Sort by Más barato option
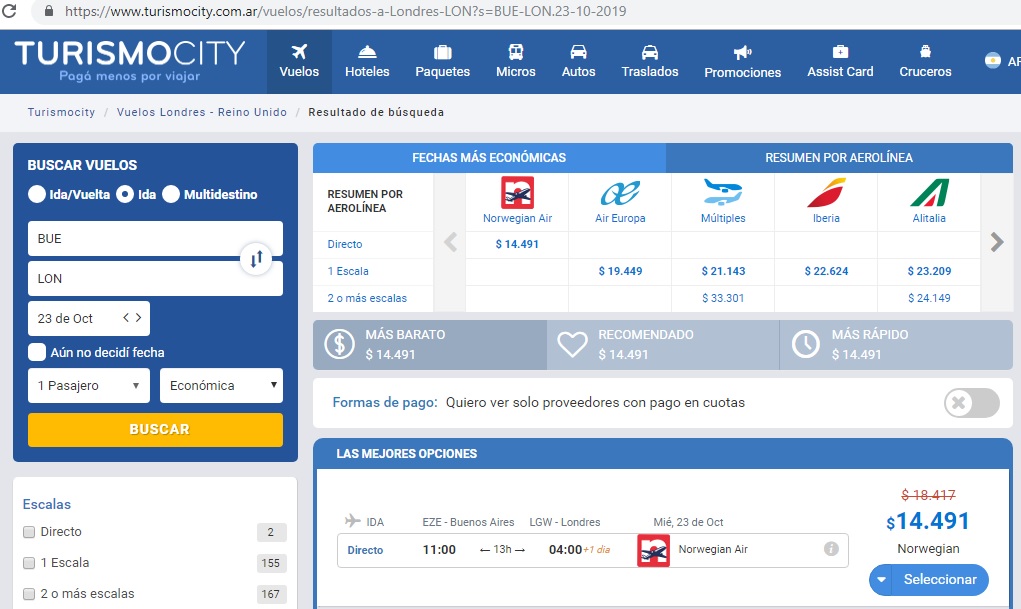The width and height of the screenshot is (1021, 609). pyautogui.click(x=430, y=345)
